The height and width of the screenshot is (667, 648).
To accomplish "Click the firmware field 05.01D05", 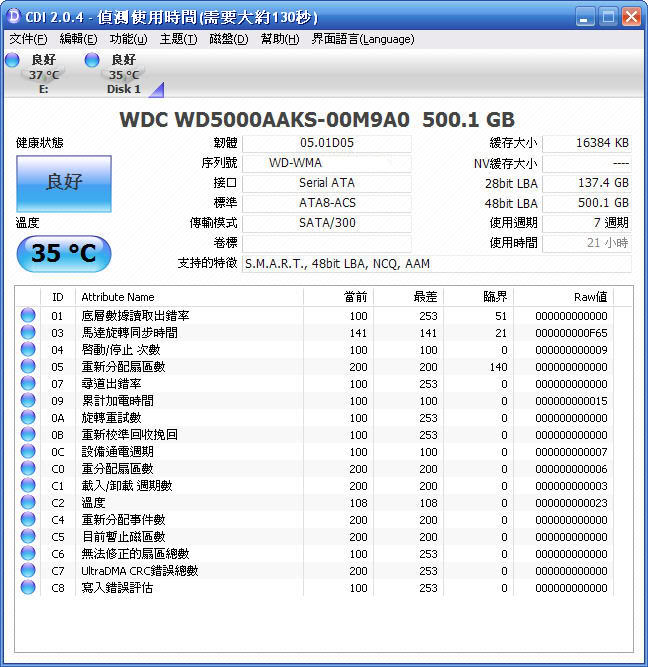I will (x=327, y=143).
